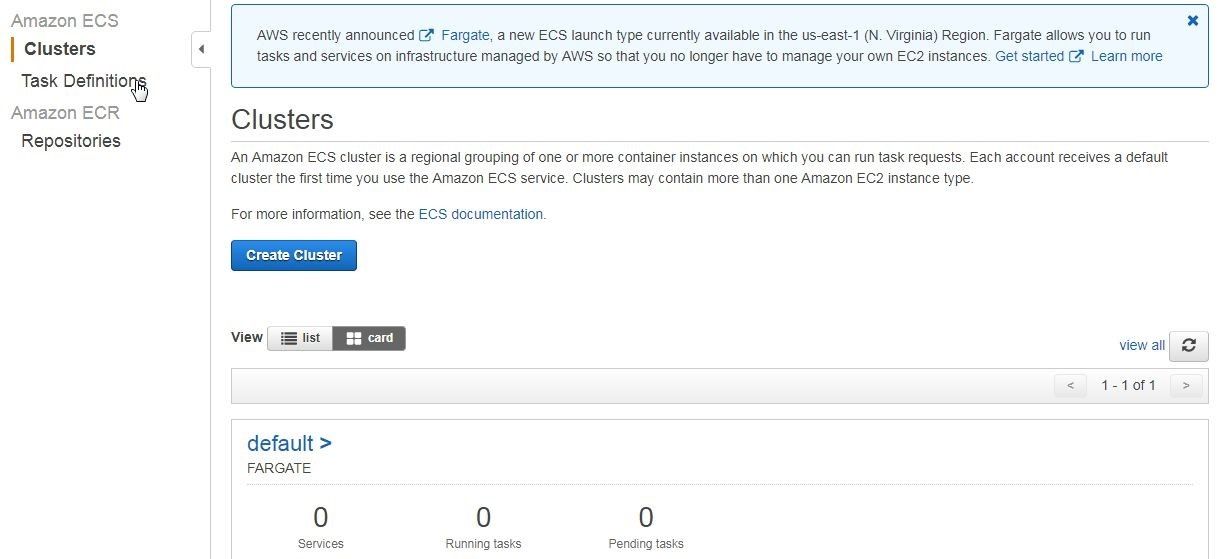Collapse the left navigation sidebar arrow

pyautogui.click(x=201, y=49)
